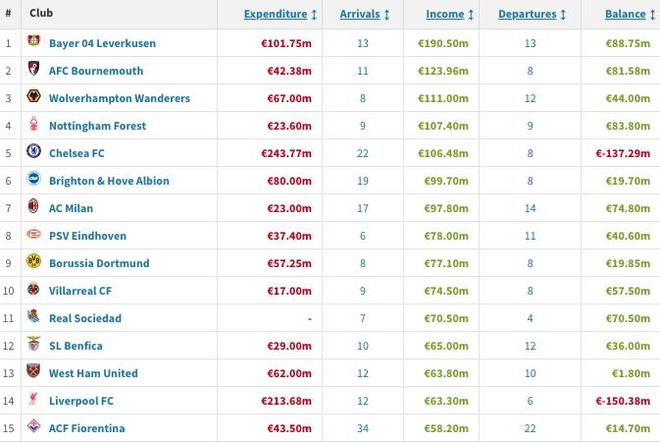Click the Borussia Dortmund crest icon

pos(33,263)
